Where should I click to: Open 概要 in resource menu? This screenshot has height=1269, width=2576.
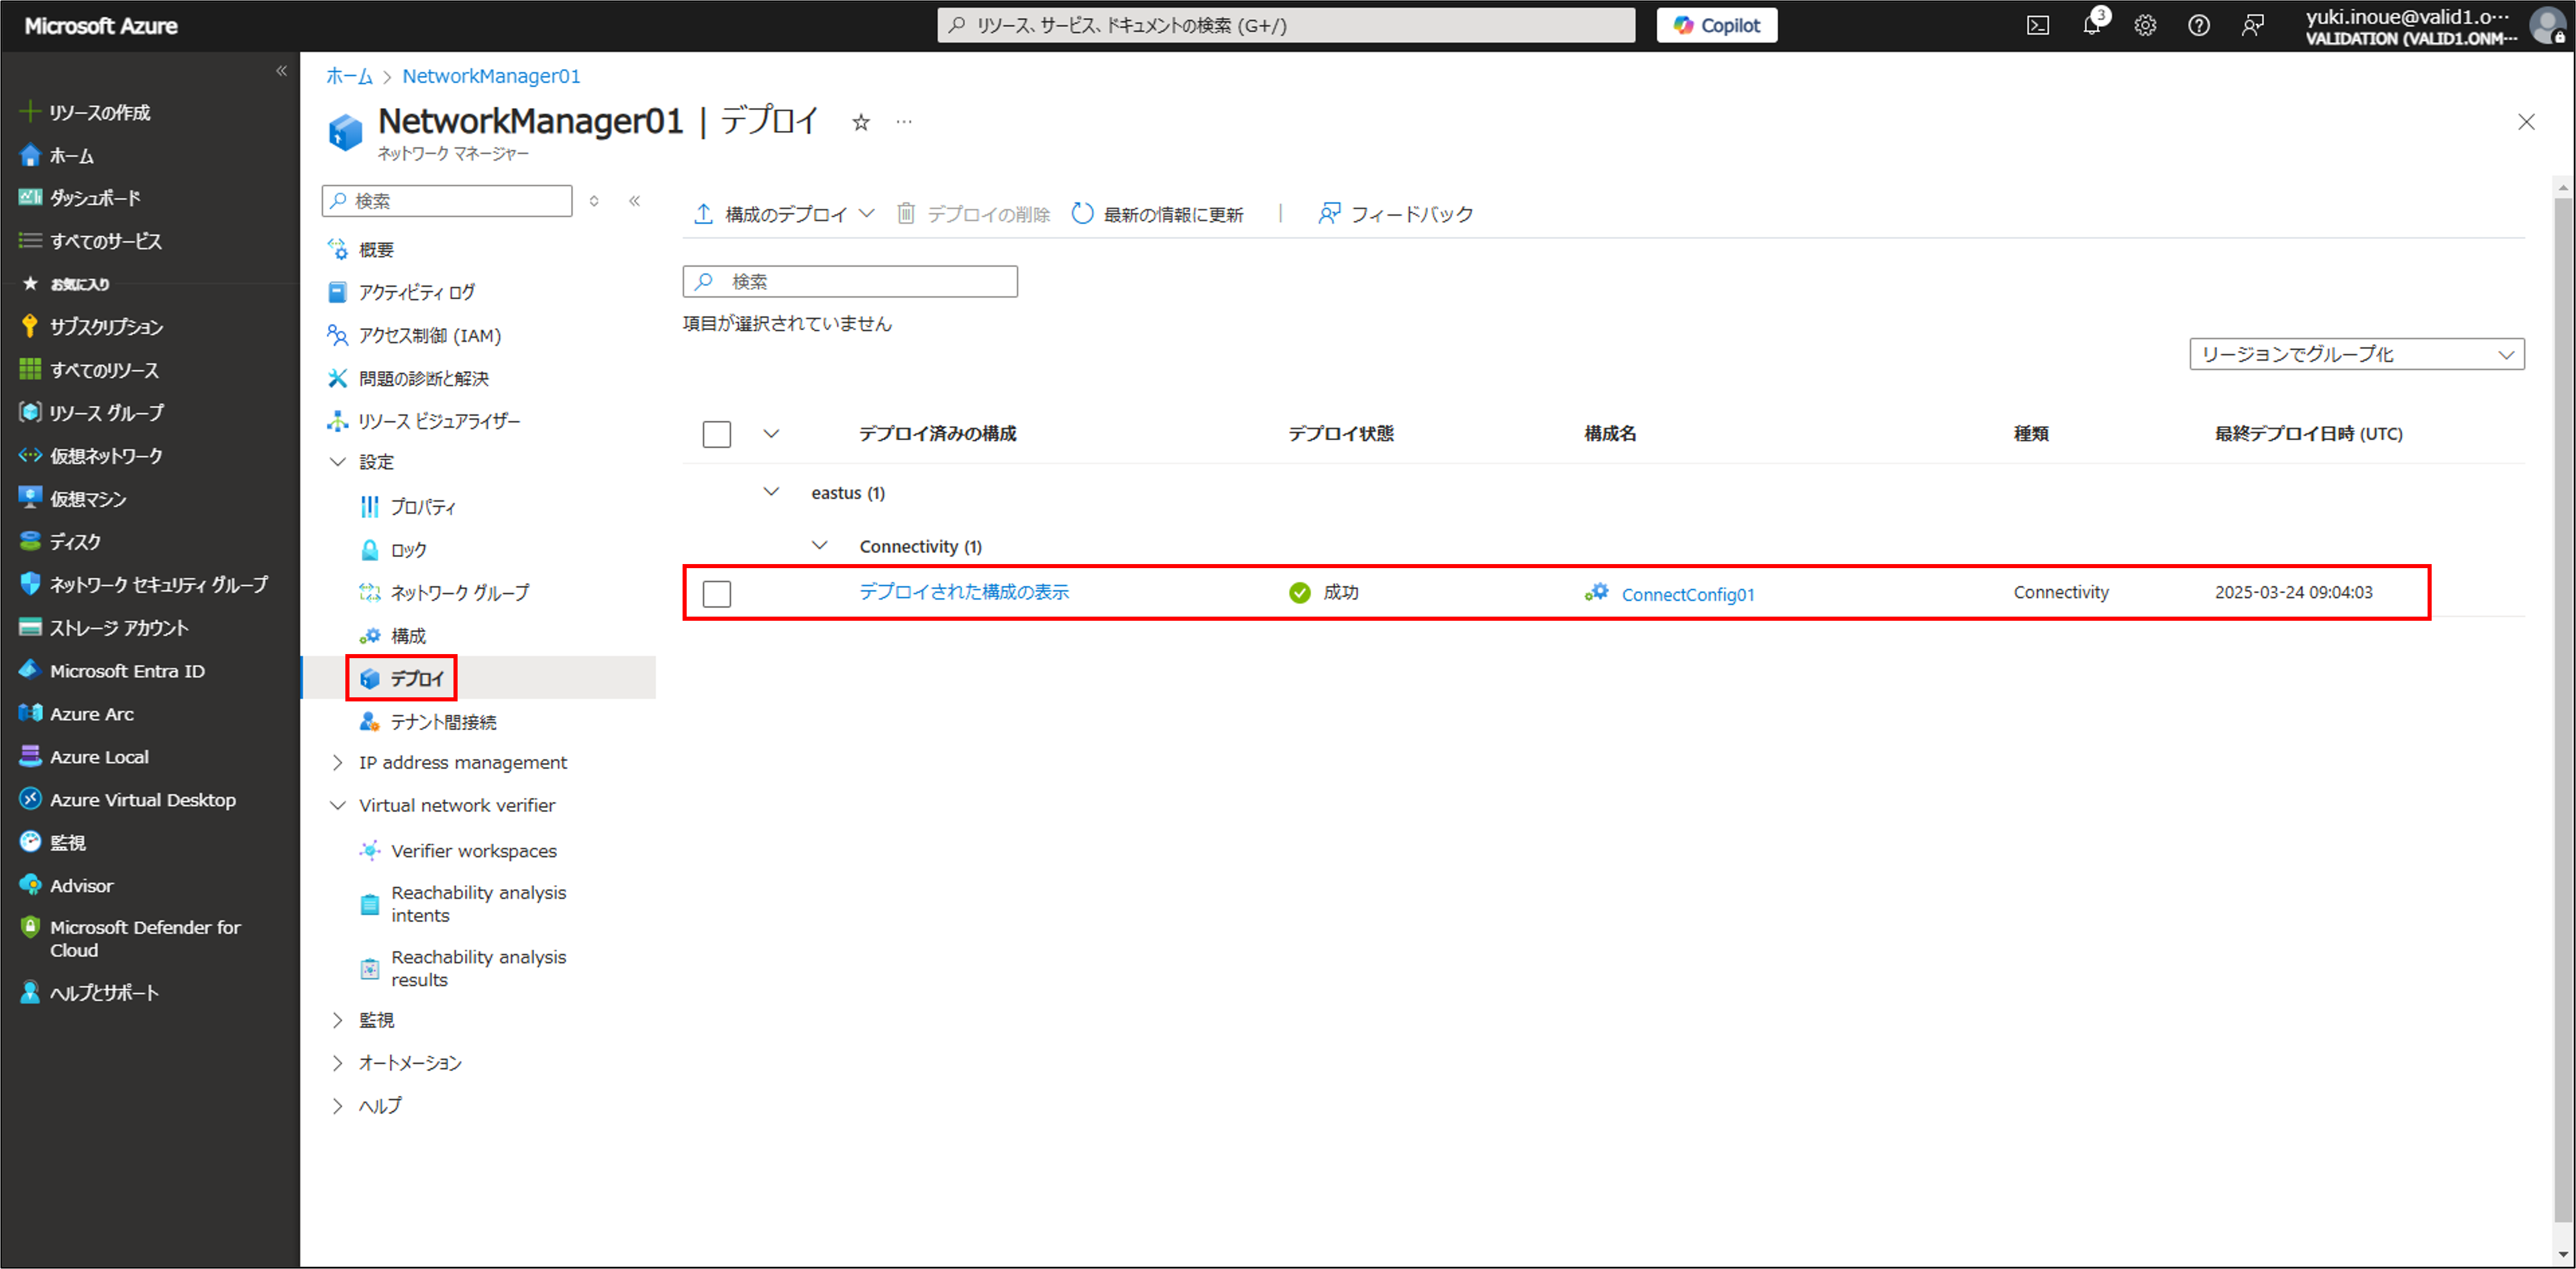coord(361,250)
